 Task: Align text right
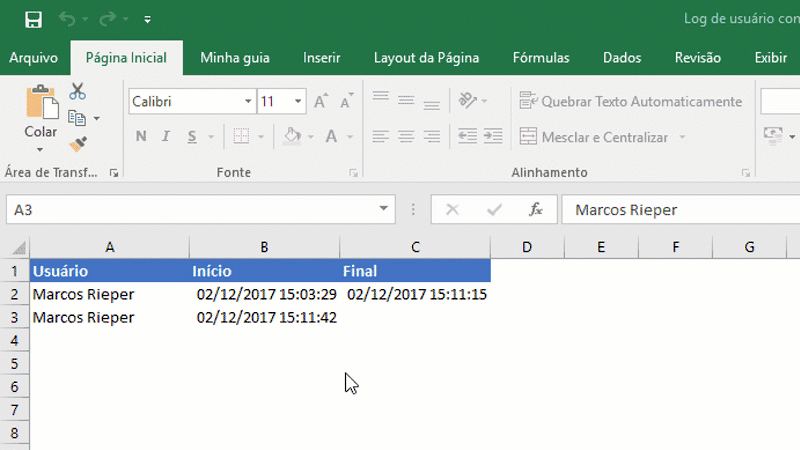432,136
